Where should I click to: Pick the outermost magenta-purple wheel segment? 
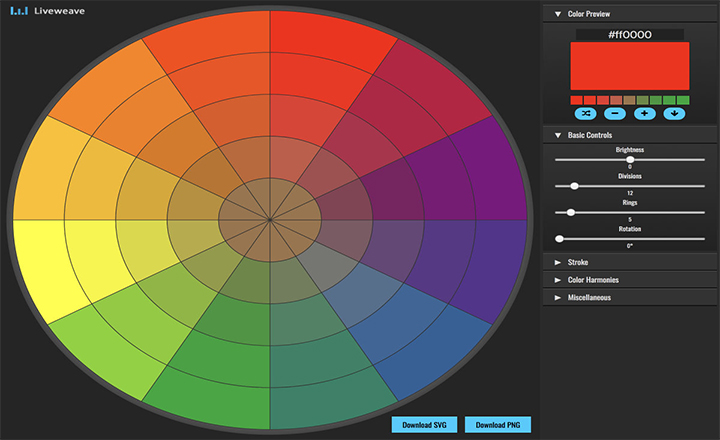[494, 175]
